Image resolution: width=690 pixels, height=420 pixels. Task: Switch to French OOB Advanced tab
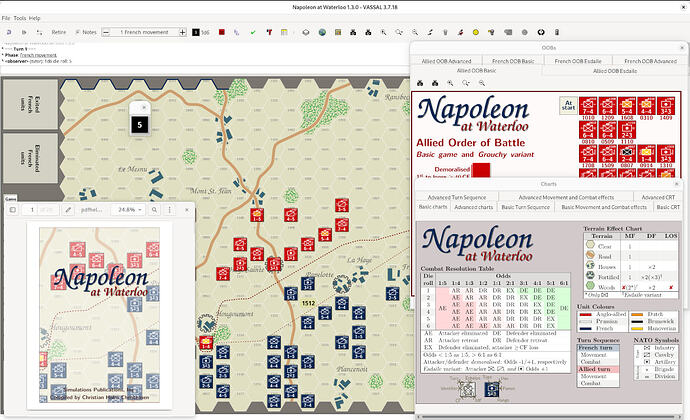point(650,61)
